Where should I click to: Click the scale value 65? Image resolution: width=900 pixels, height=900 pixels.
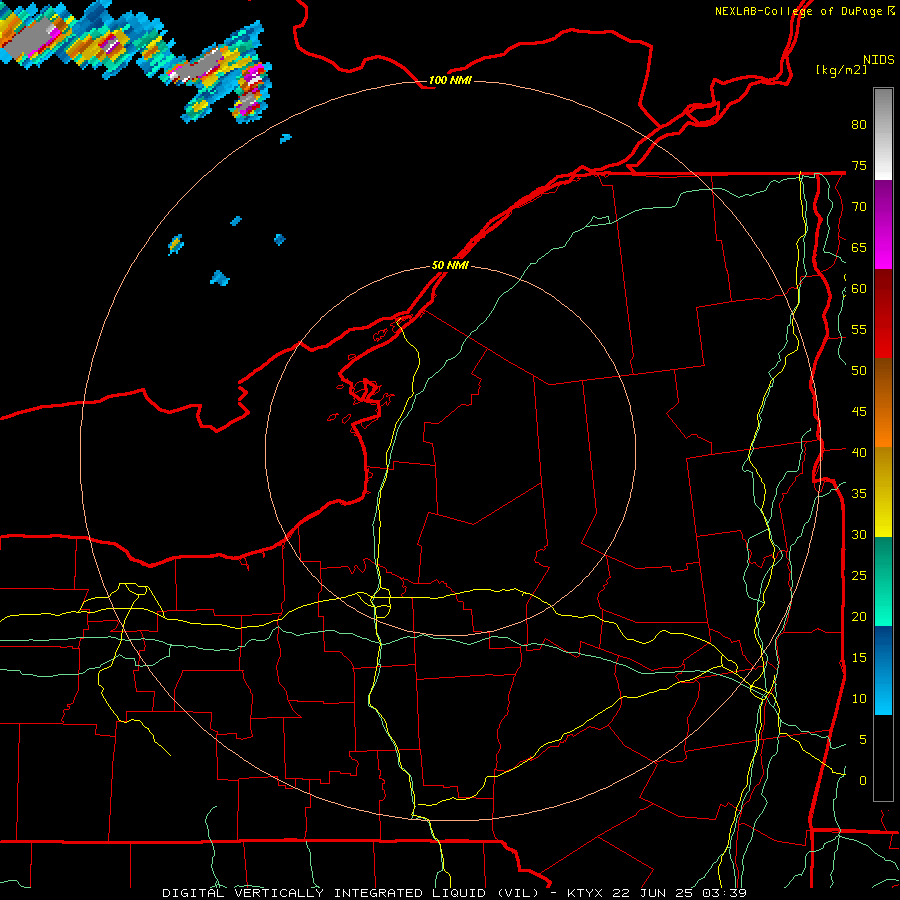click(x=859, y=247)
